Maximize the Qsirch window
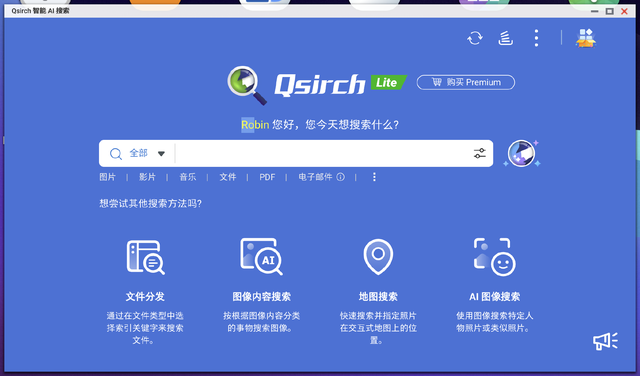640x376 pixels. [609, 11]
